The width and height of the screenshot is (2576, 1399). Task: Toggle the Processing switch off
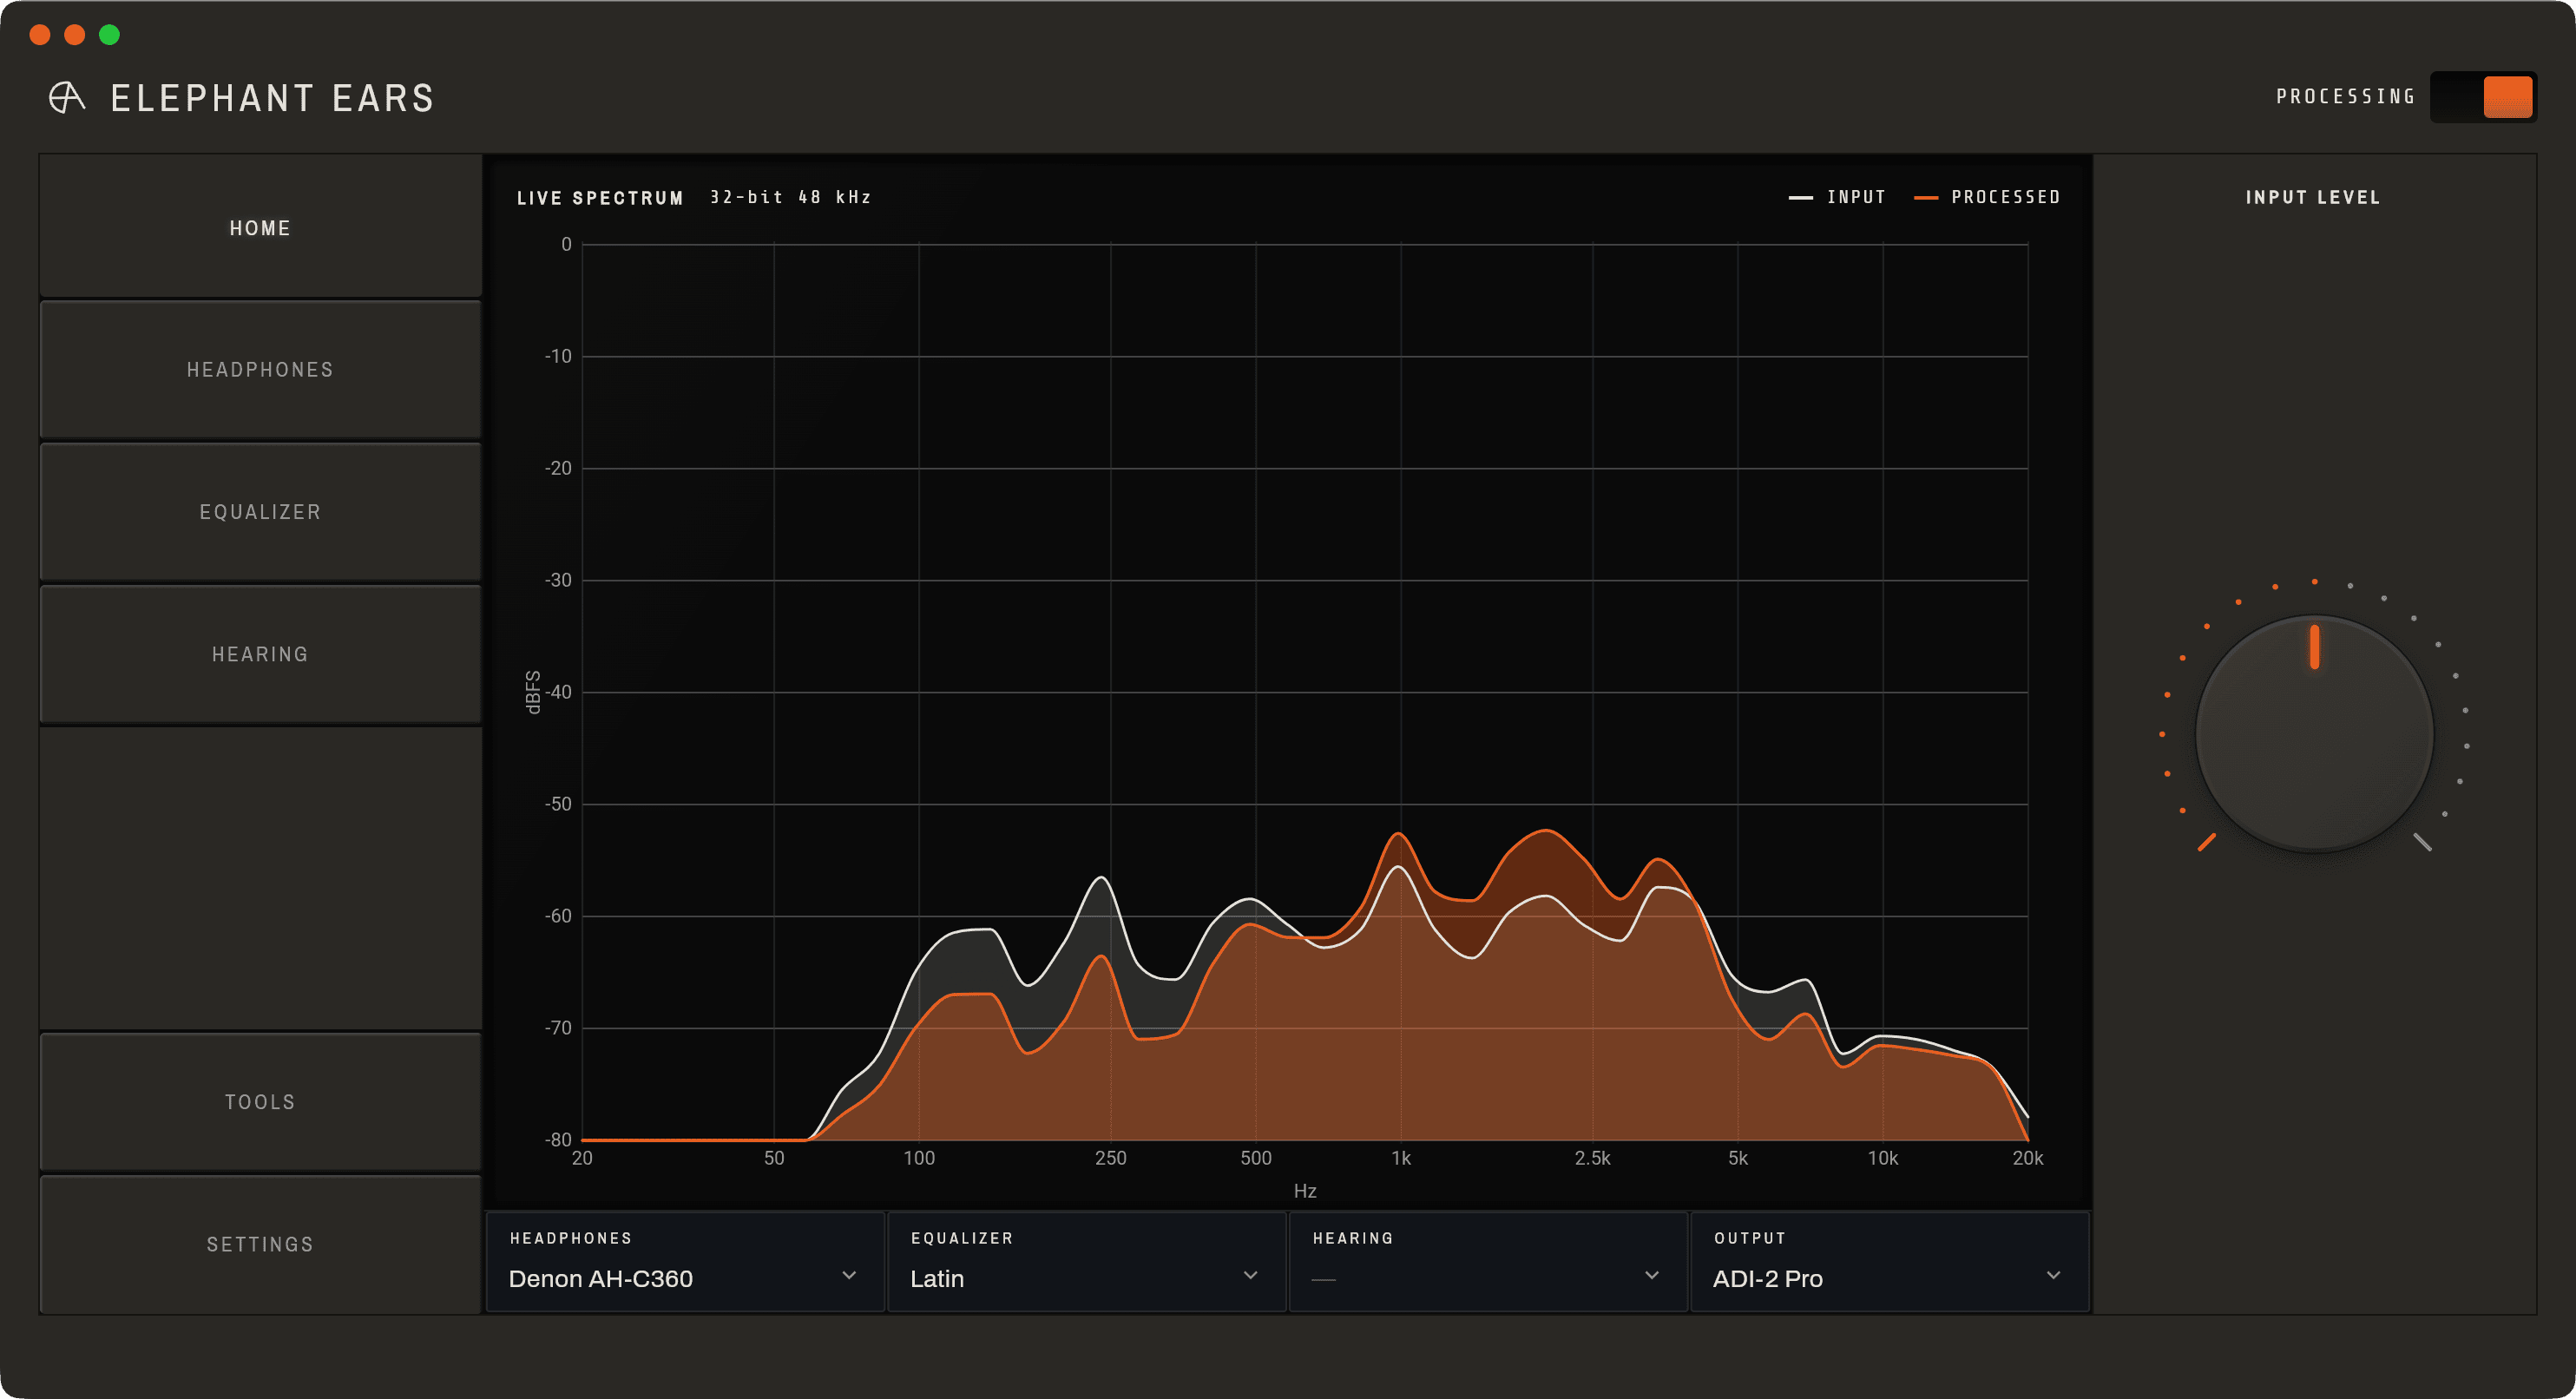(2483, 97)
